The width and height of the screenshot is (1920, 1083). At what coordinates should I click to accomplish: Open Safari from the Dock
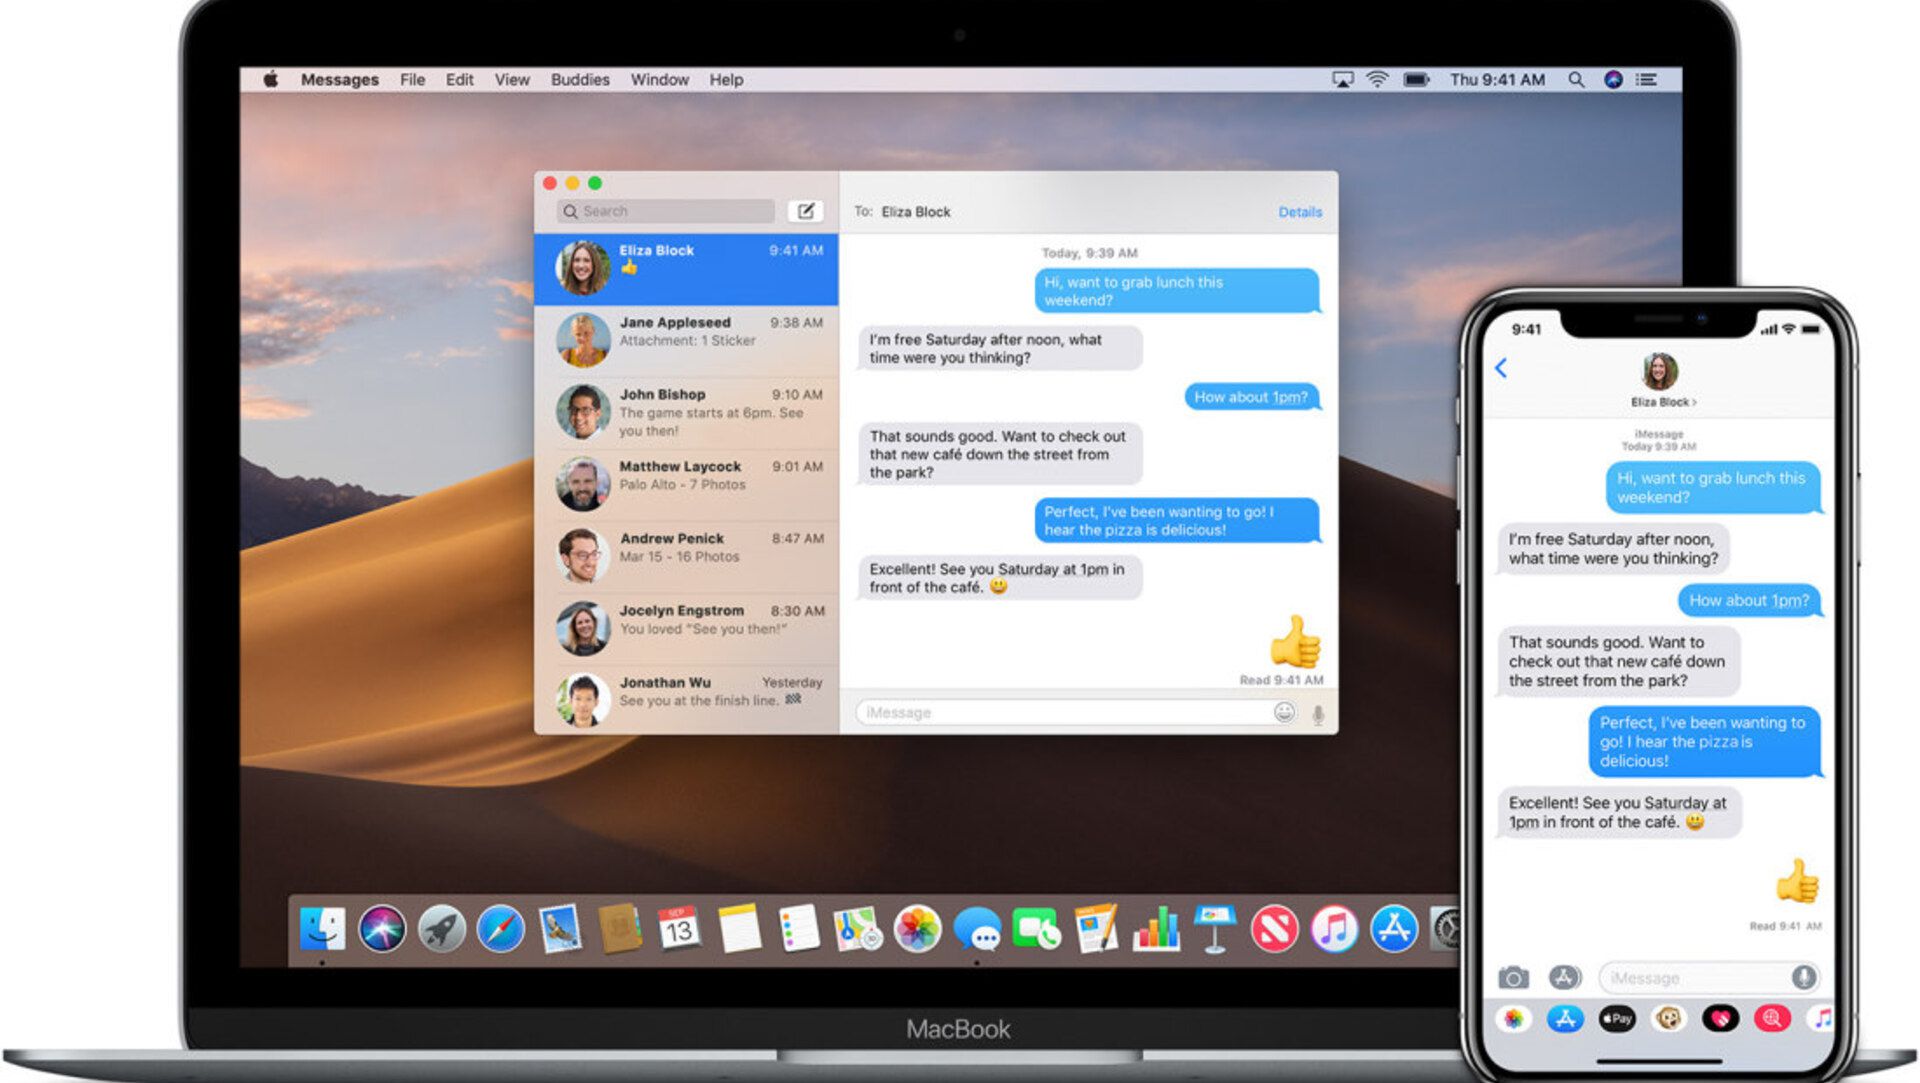tap(501, 929)
